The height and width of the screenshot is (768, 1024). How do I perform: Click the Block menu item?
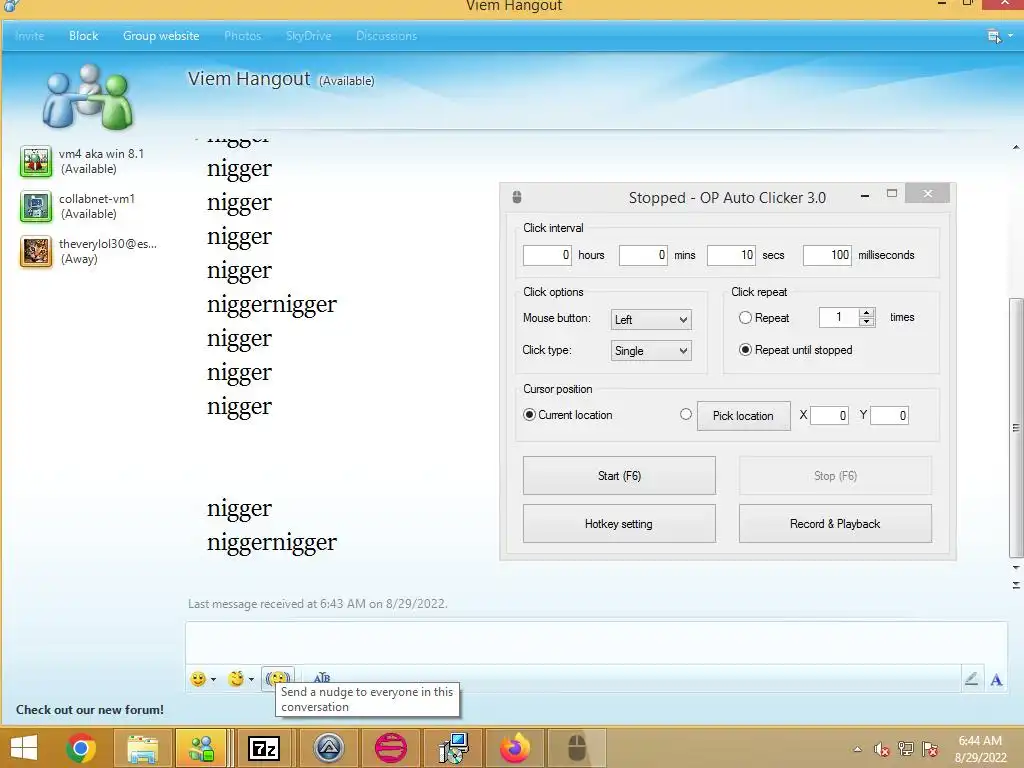point(84,36)
